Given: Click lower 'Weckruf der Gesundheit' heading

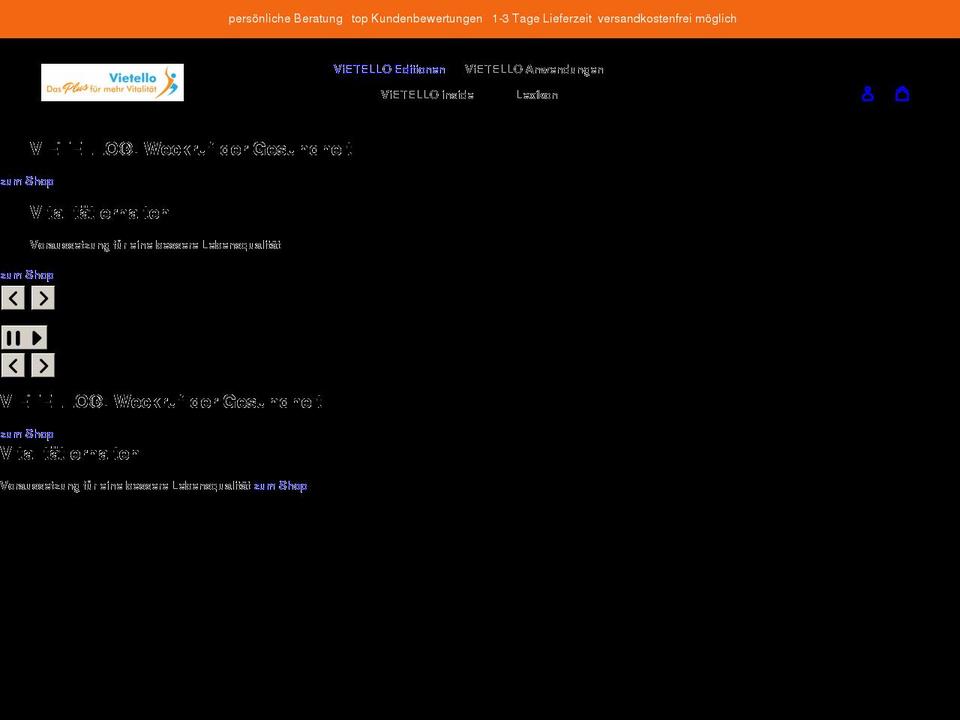Looking at the screenshot, I should pyautogui.click(x=162, y=402).
